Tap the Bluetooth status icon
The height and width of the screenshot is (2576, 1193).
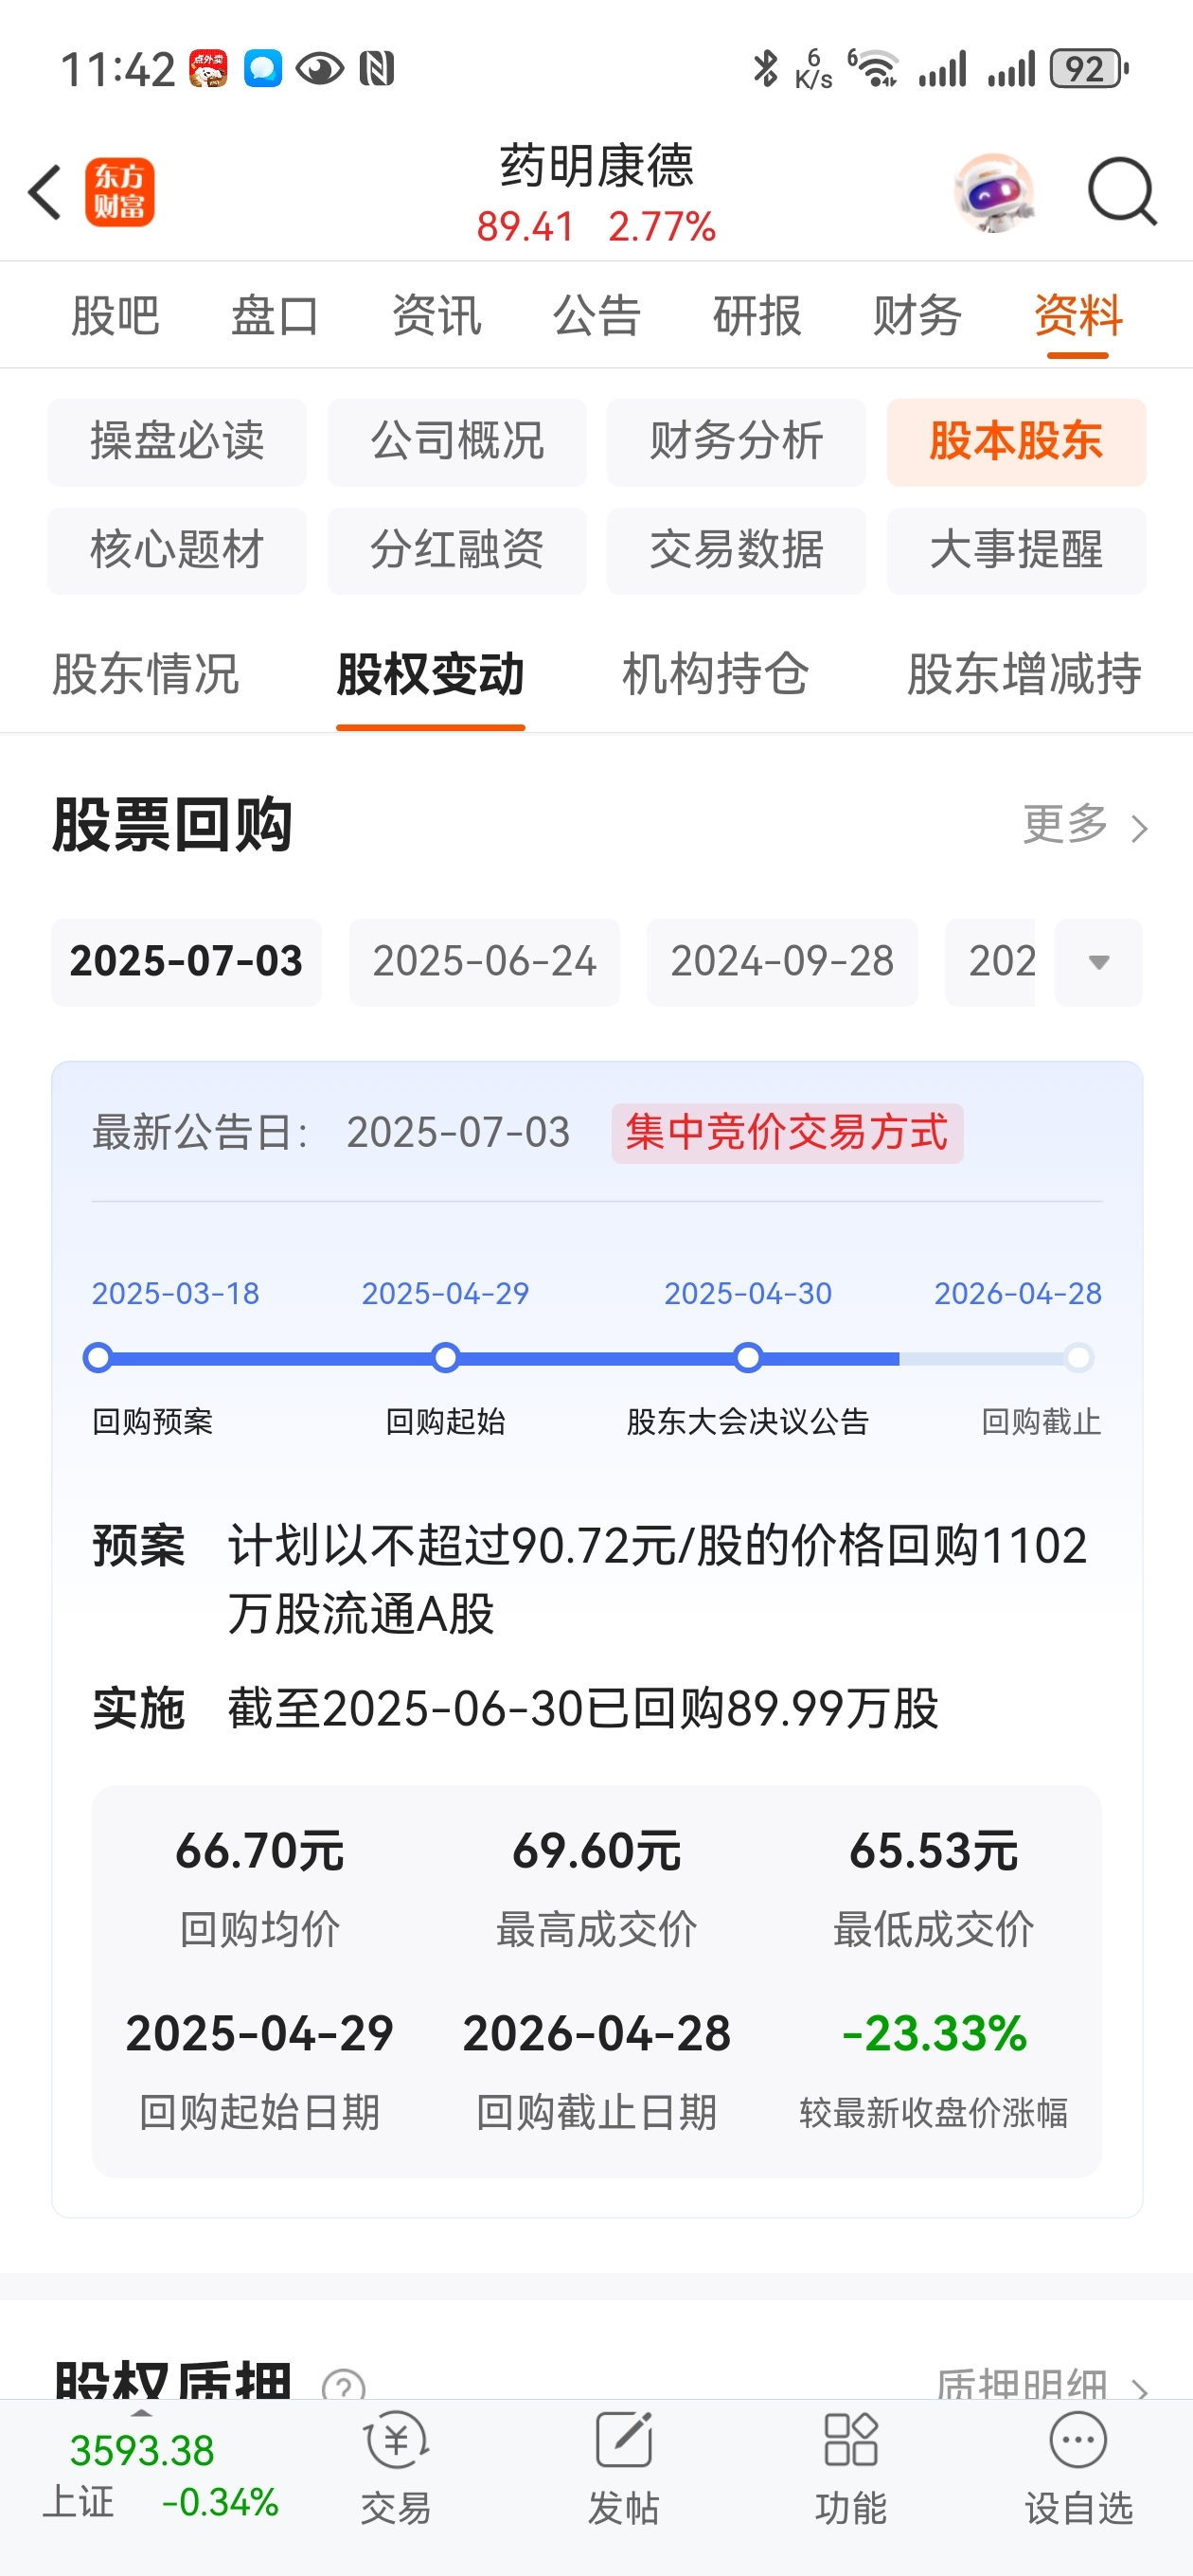tap(766, 69)
